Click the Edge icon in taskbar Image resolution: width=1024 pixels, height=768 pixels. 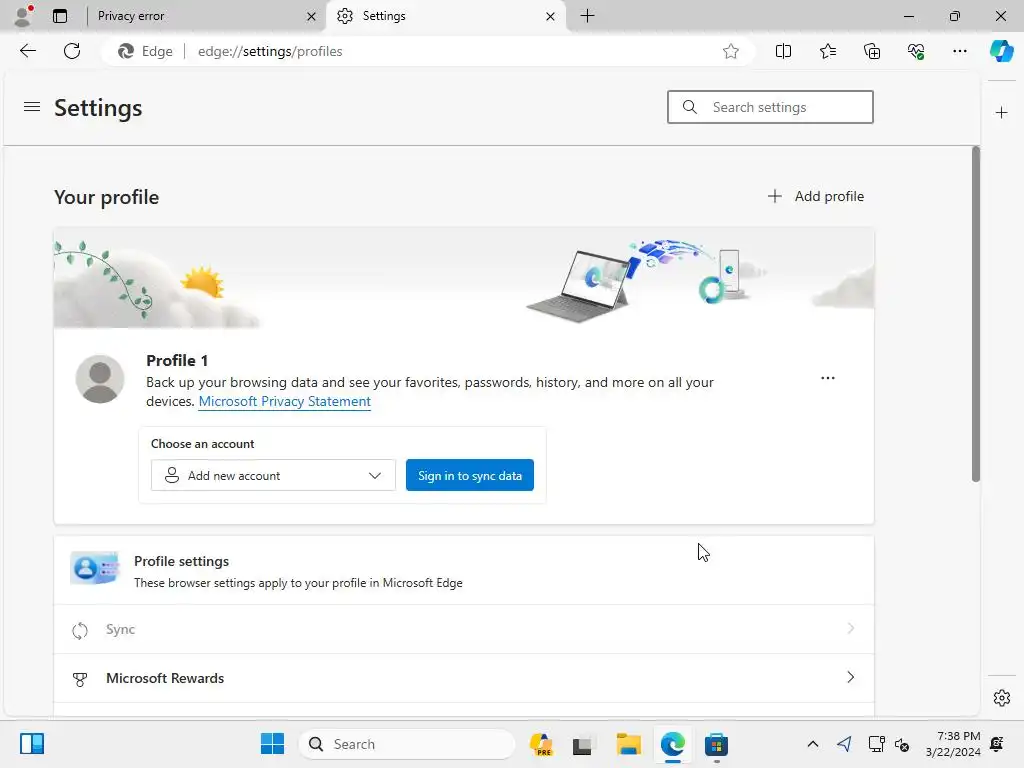(x=673, y=744)
